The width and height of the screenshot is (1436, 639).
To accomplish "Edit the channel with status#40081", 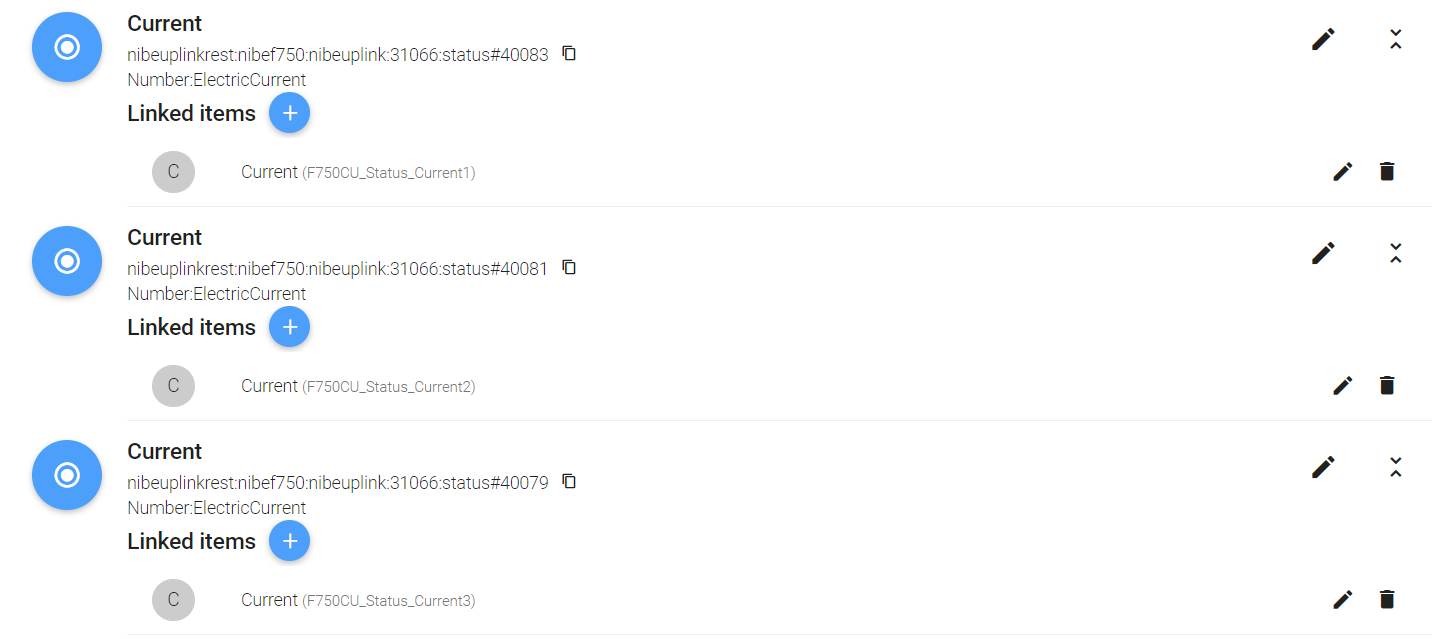I will 1323,254.
